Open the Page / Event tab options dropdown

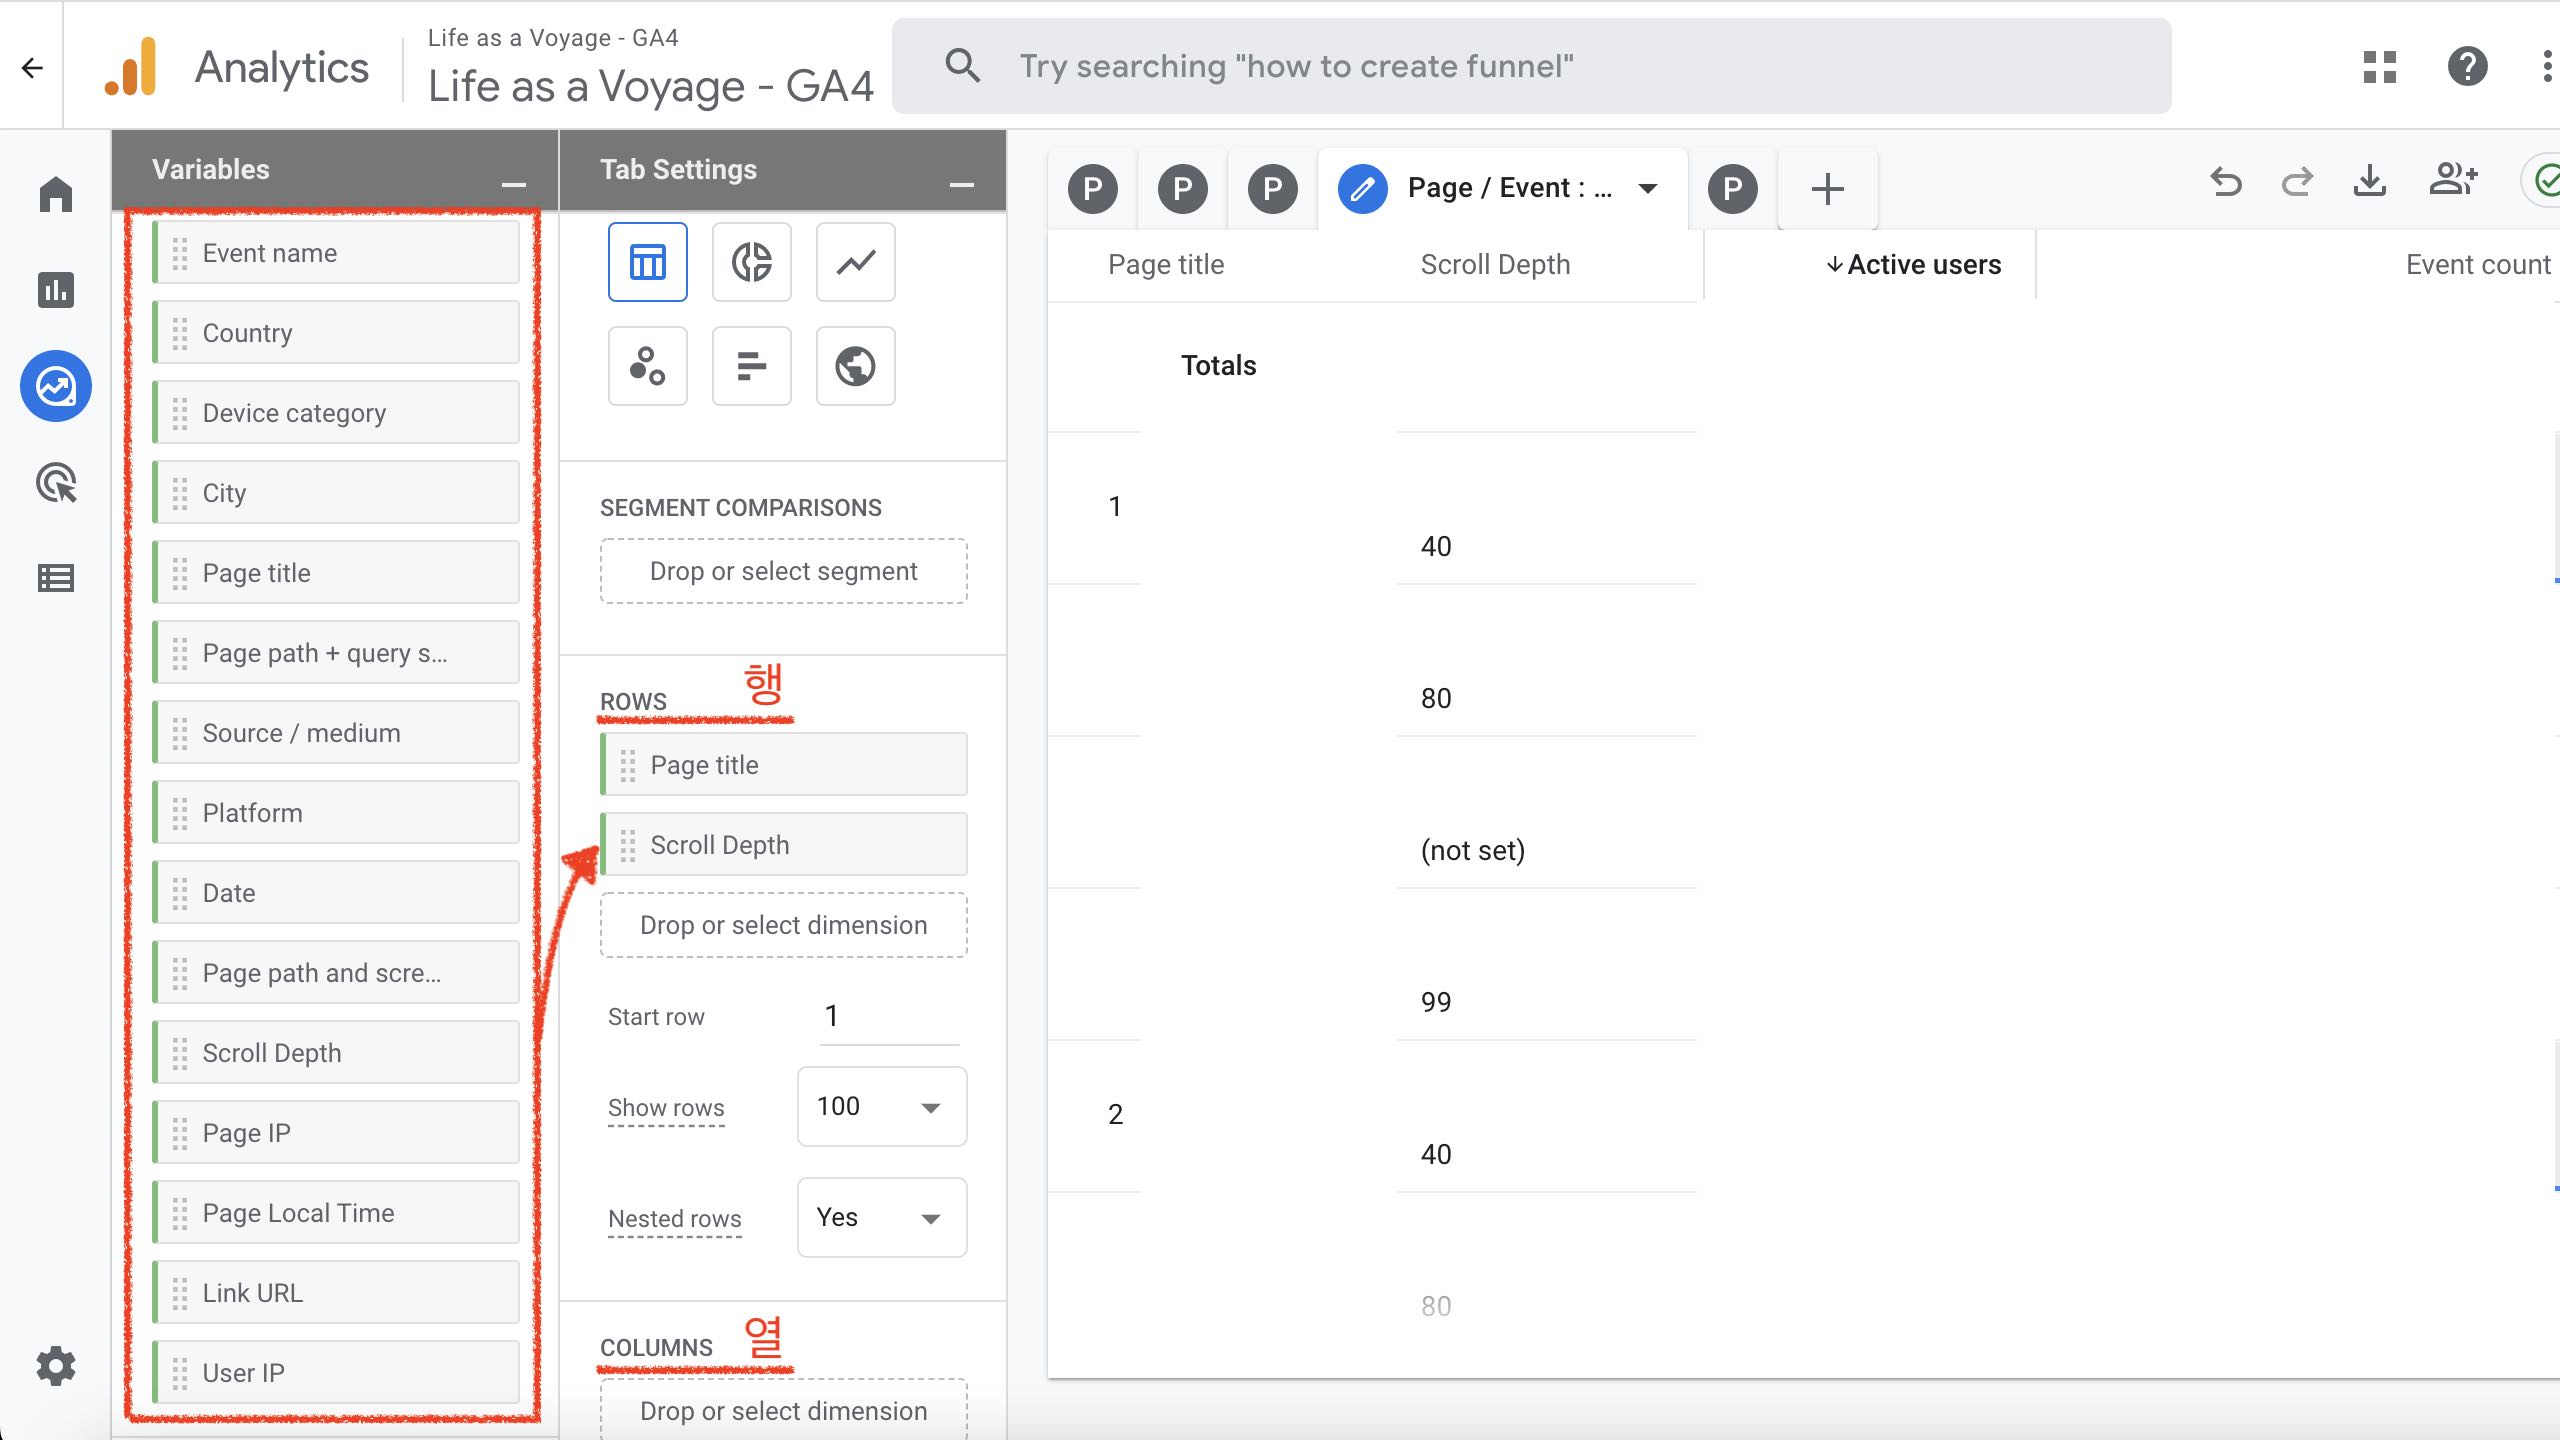coord(1647,188)
